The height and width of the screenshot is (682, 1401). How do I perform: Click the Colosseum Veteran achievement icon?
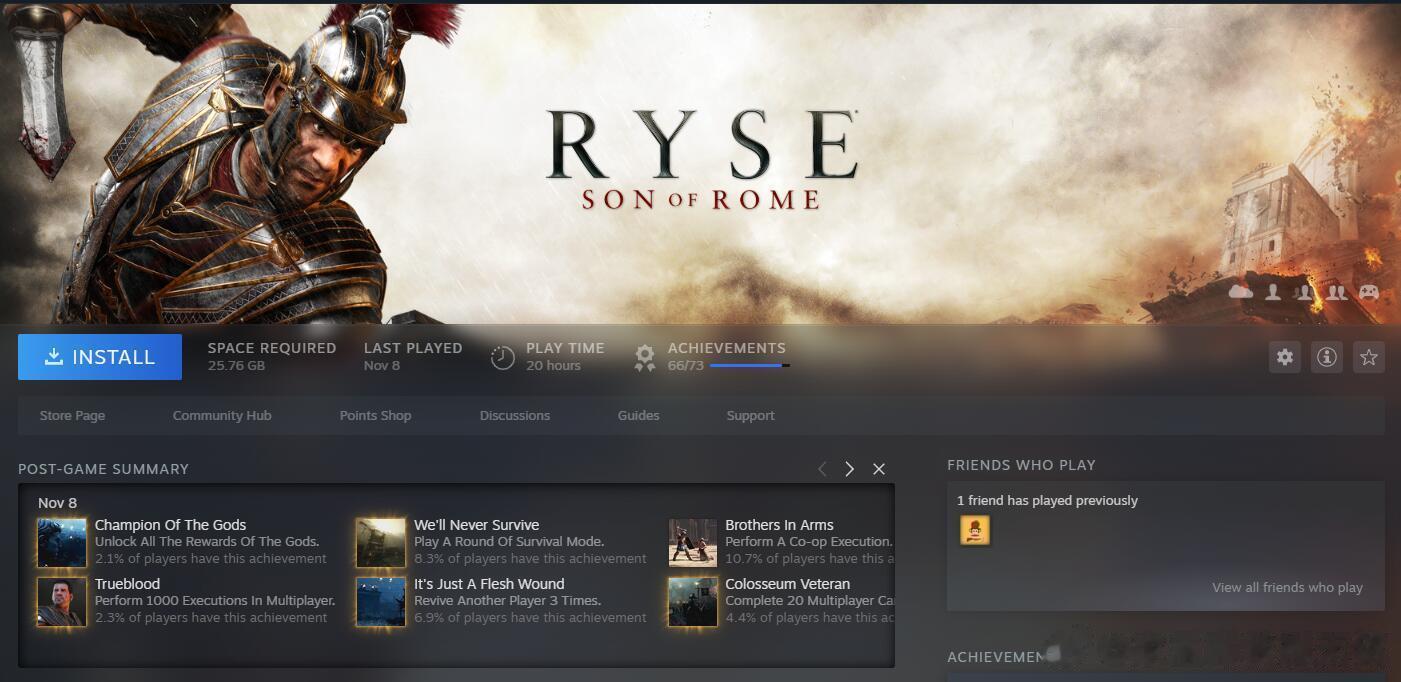[693, 602]
